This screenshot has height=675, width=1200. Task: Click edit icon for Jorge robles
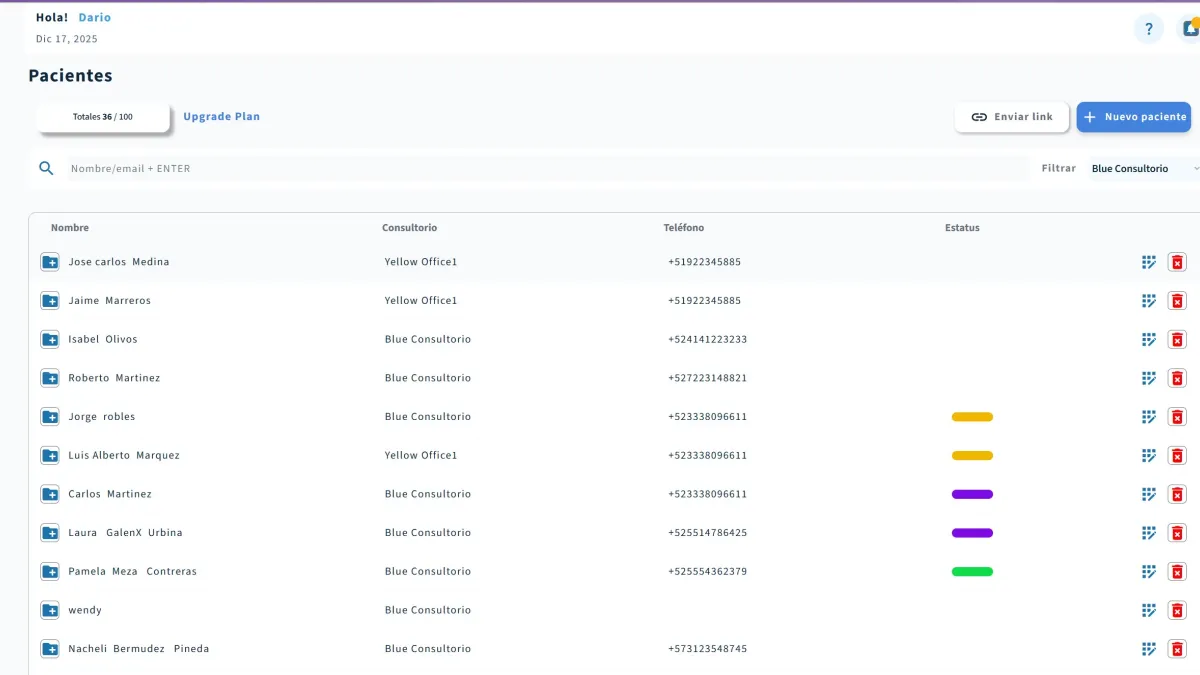[1149, 417]
